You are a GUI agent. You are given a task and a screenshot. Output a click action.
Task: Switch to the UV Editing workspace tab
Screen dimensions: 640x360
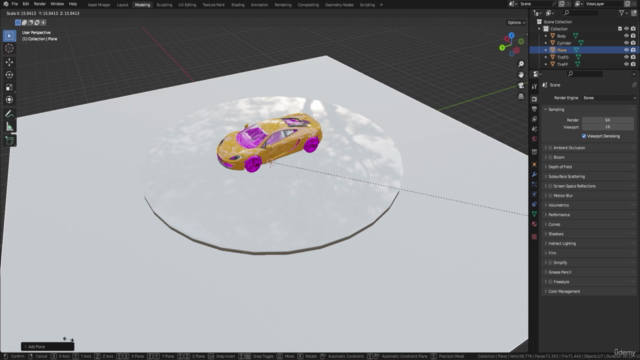click(187, 5)
